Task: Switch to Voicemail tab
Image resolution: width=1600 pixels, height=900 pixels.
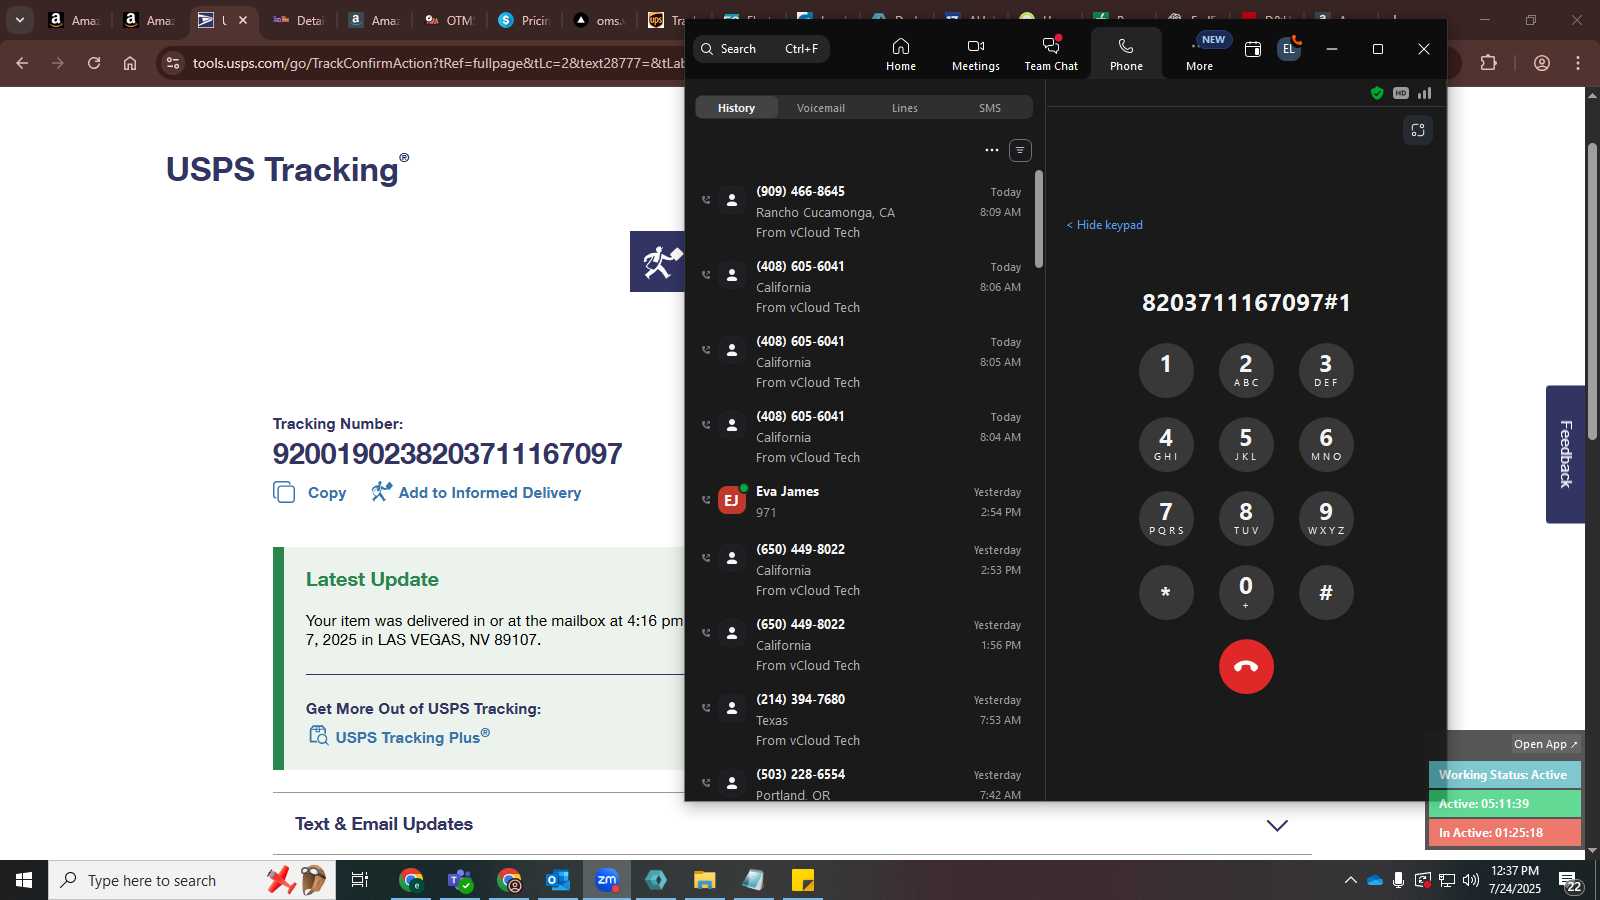Action: (x=820, y=108)
